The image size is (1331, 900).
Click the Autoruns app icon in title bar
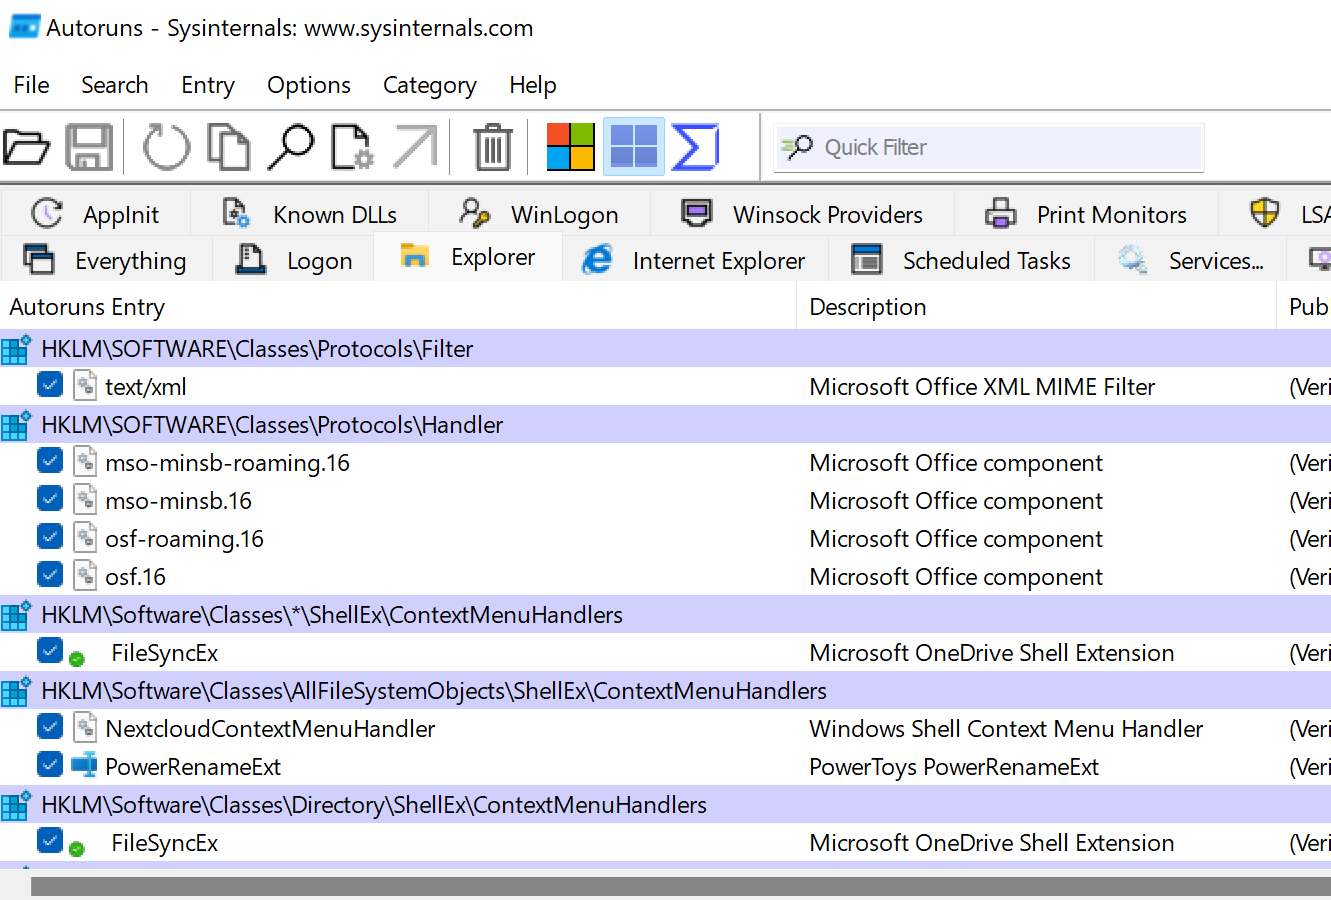point(24,27)
